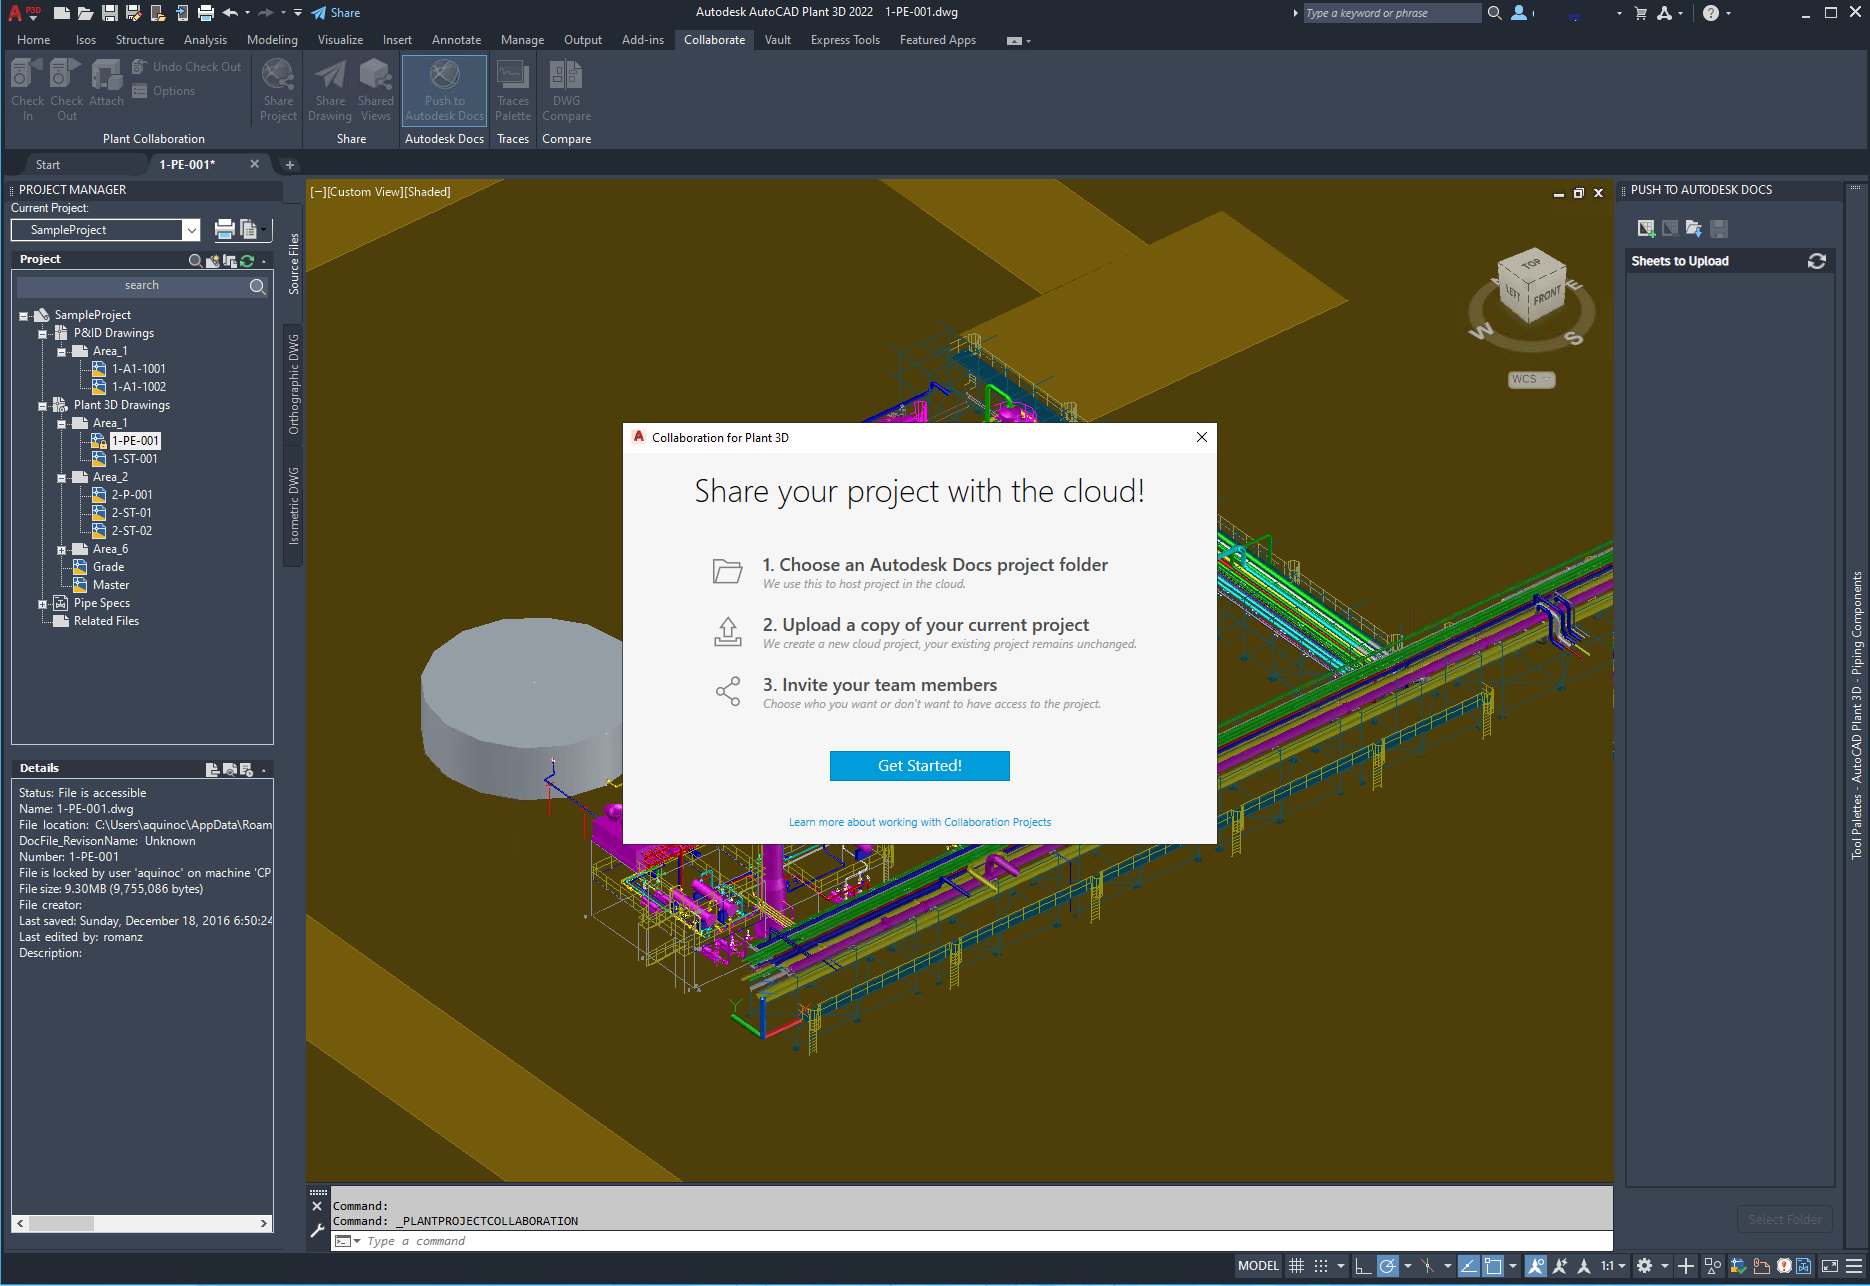
Task: Select the 2-P-001 drawing
Action: coord(132,495)
